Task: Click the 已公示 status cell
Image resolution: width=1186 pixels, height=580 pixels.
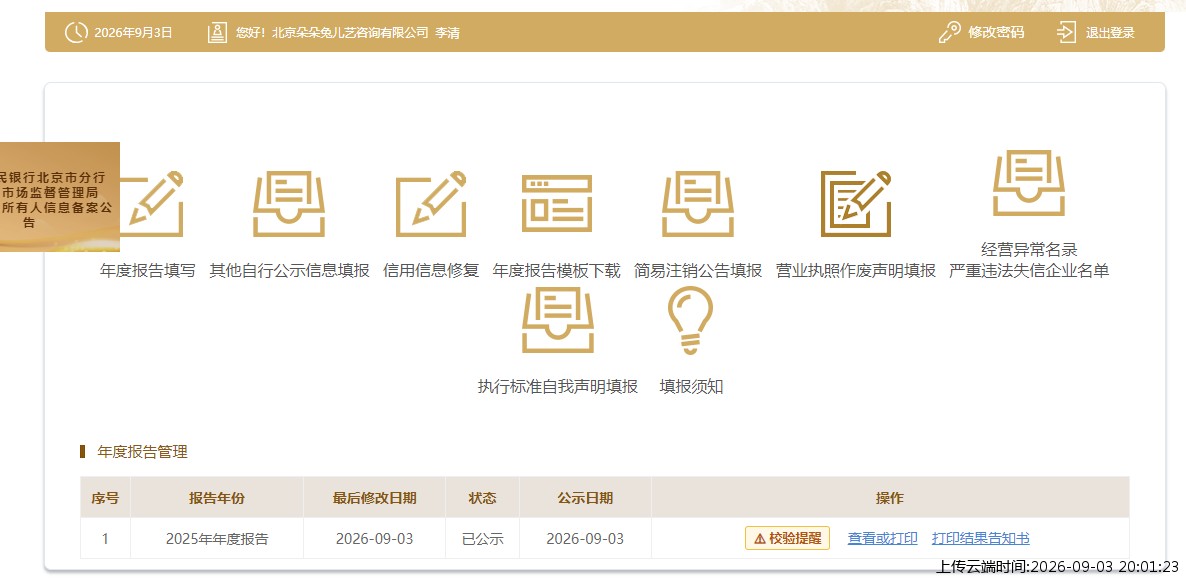Action: click(x=483, y=539)
